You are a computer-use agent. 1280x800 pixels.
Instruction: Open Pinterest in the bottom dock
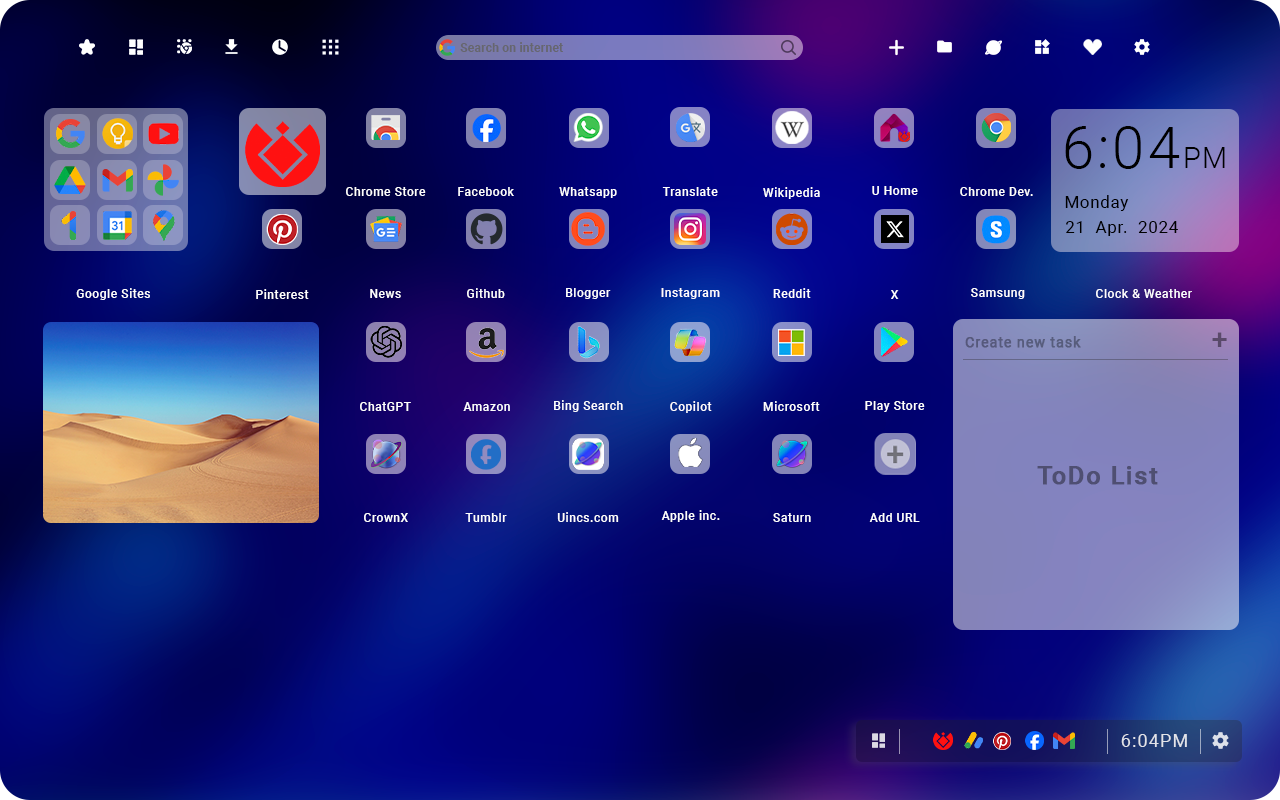1002,741
